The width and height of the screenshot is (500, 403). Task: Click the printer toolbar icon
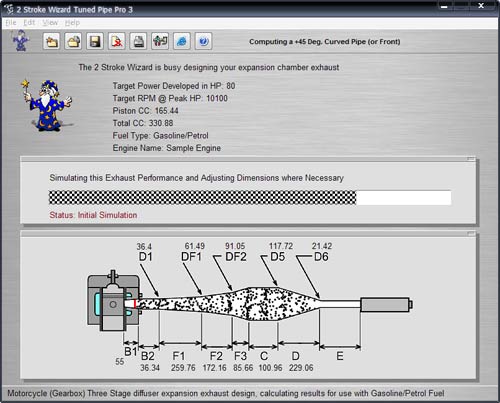coord(138,41)
